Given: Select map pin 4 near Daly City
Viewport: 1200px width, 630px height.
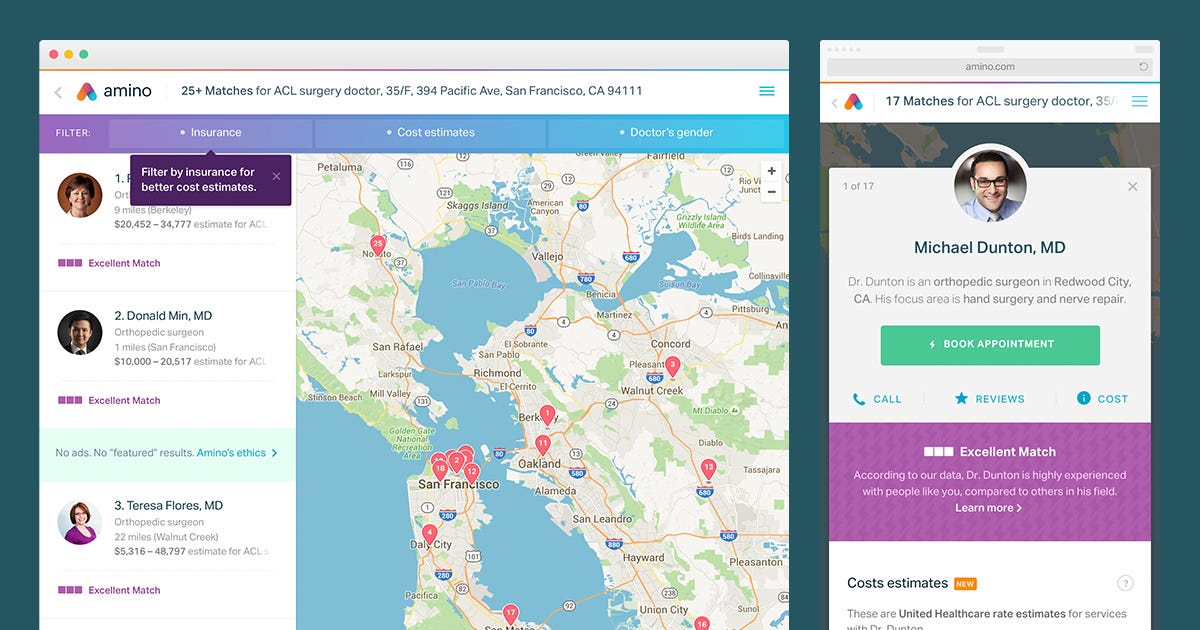Looking at the screenshot, I should click(429, 534).
